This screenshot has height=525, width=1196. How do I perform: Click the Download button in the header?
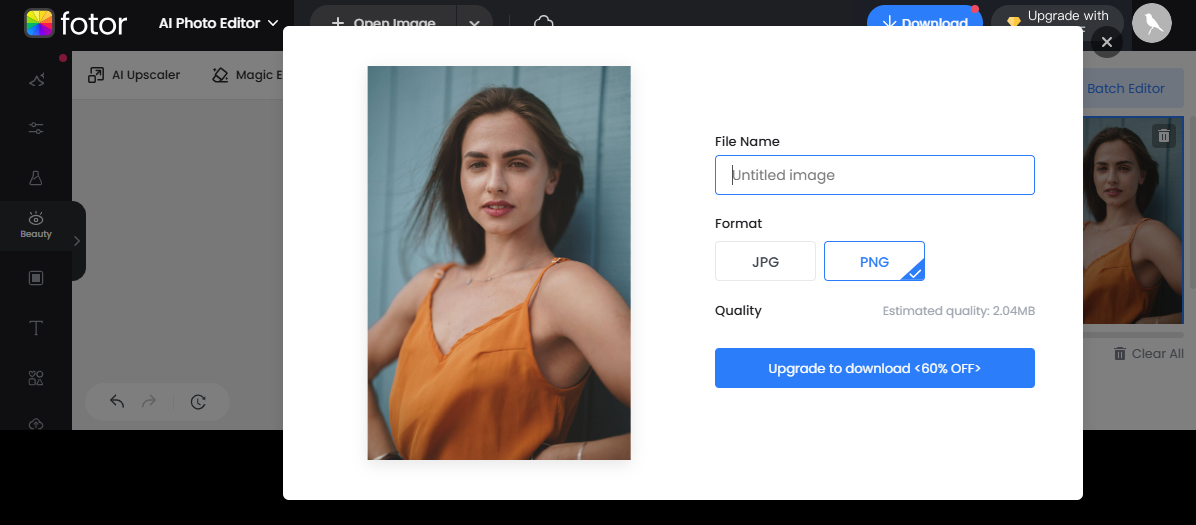point(924,23)
